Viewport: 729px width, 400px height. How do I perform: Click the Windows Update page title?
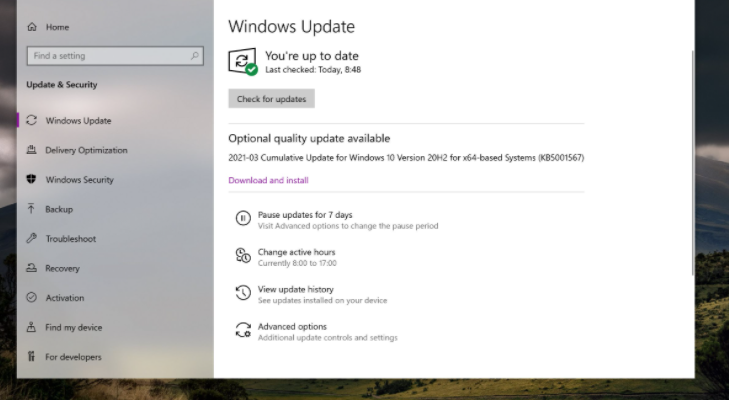(292, 27)
